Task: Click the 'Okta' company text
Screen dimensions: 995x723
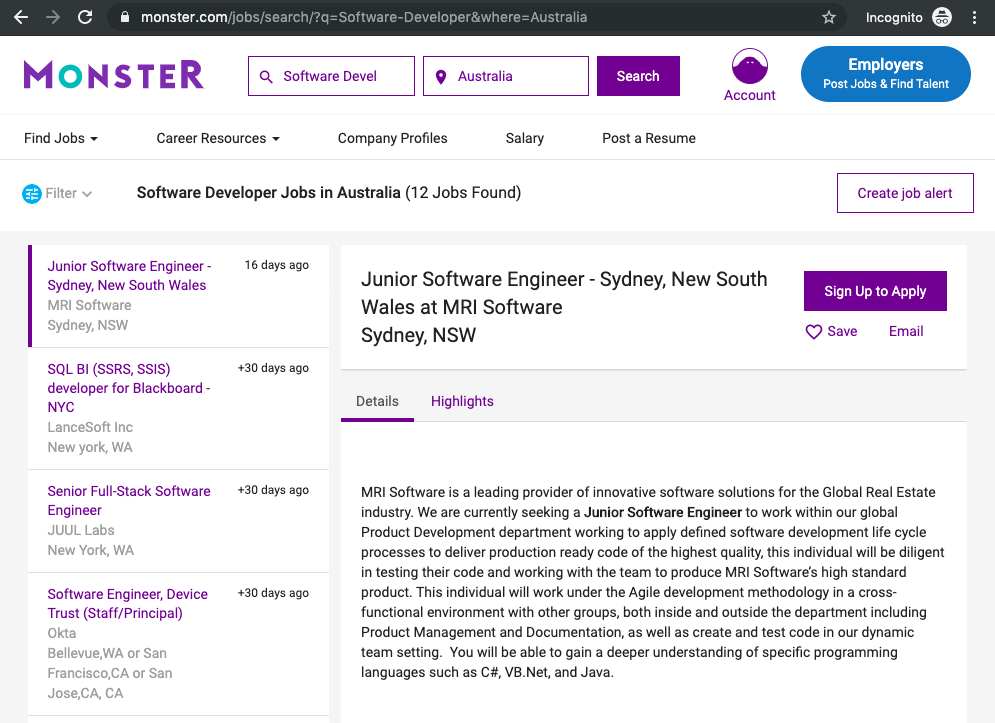Action: click(62, 633)
